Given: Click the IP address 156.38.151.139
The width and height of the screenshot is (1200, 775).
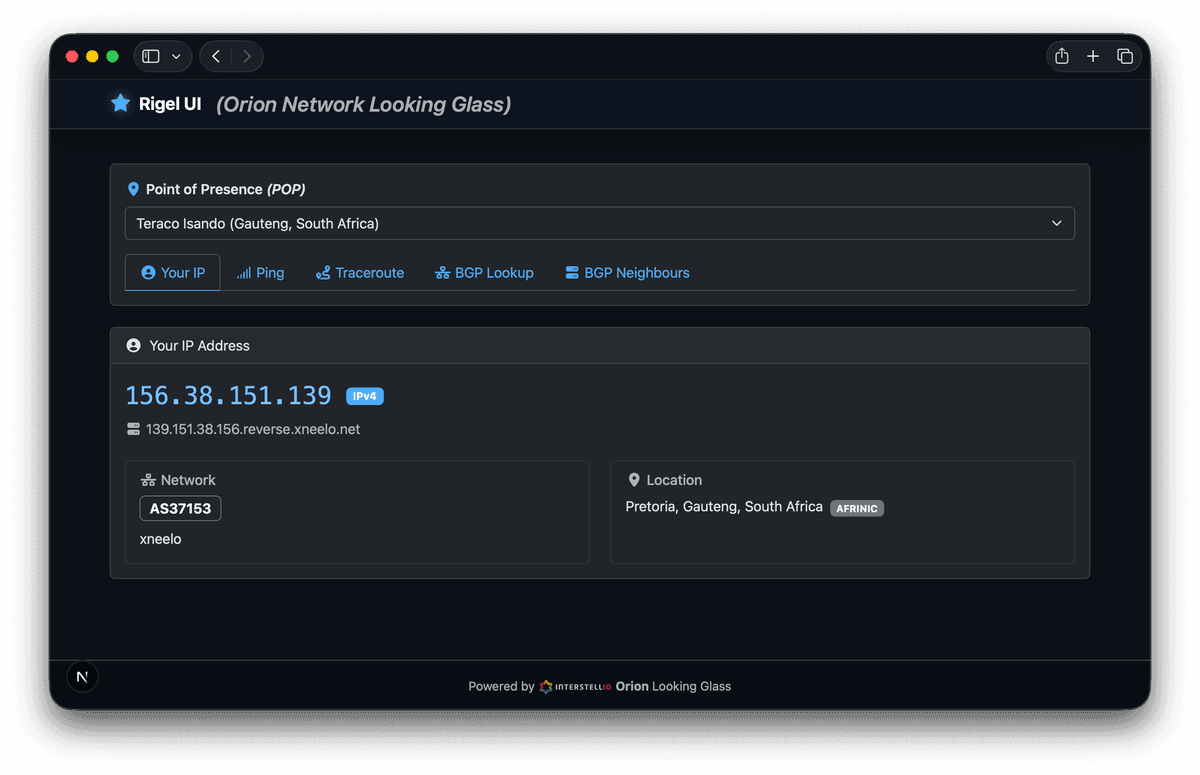Looking at the screenshot, I should pos(228,396).
